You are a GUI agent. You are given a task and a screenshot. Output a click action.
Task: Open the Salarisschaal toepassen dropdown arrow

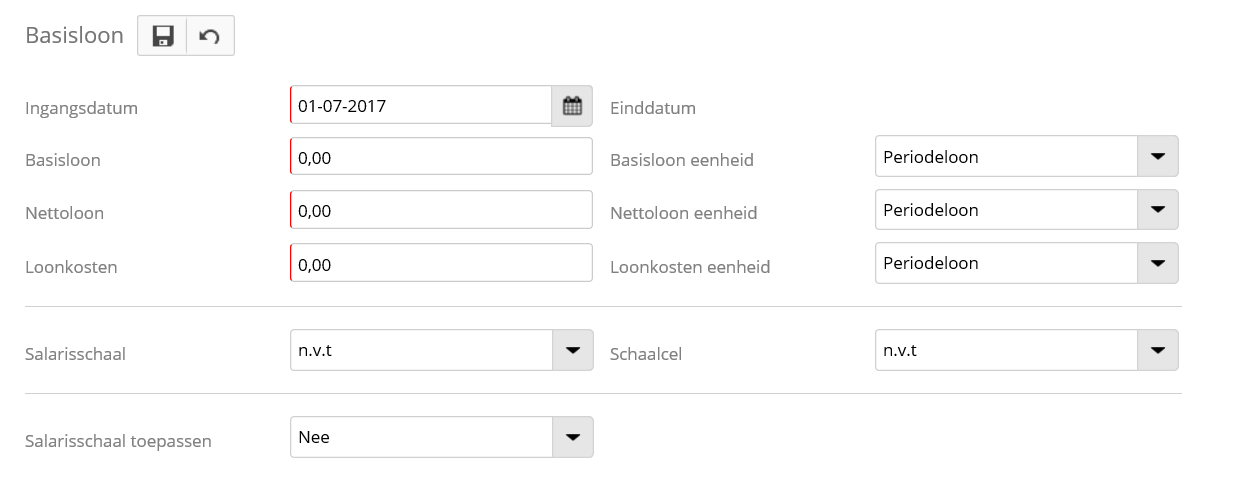(573, 437)
